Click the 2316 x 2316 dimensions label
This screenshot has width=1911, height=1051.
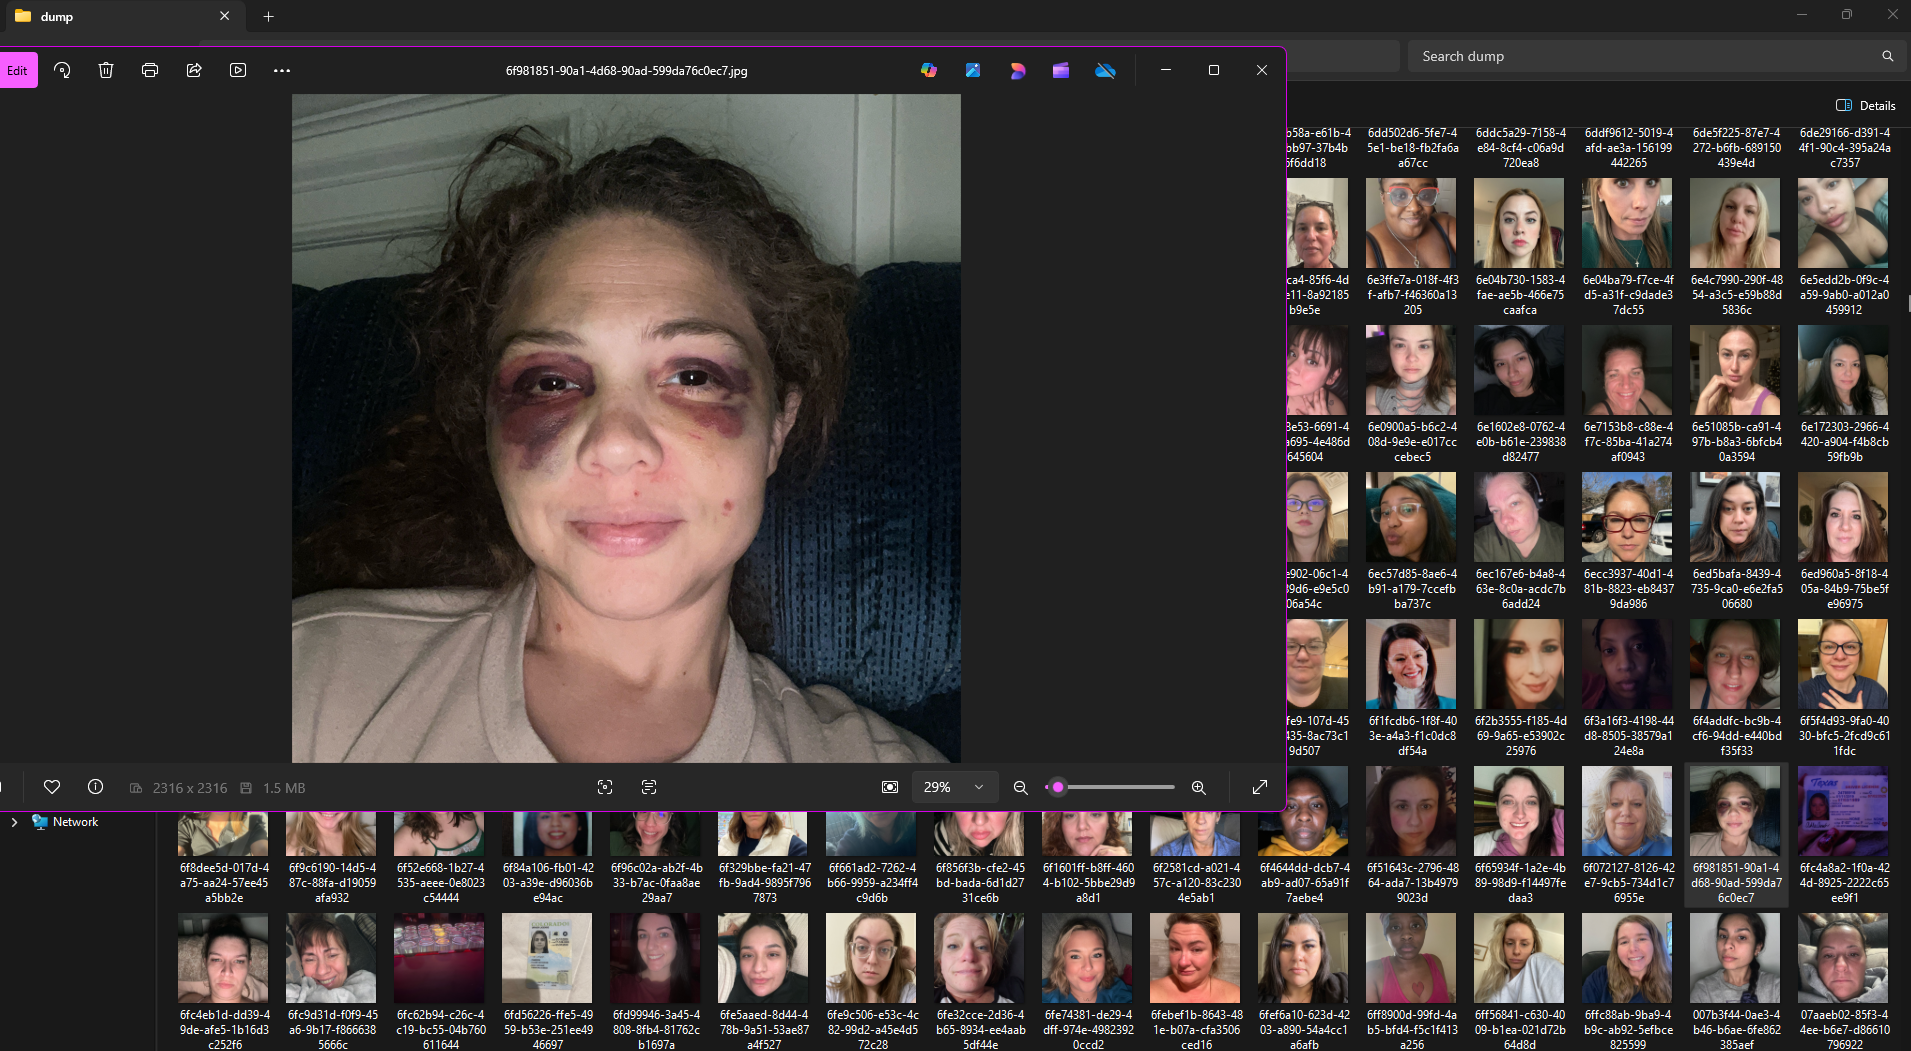point(189,788)
